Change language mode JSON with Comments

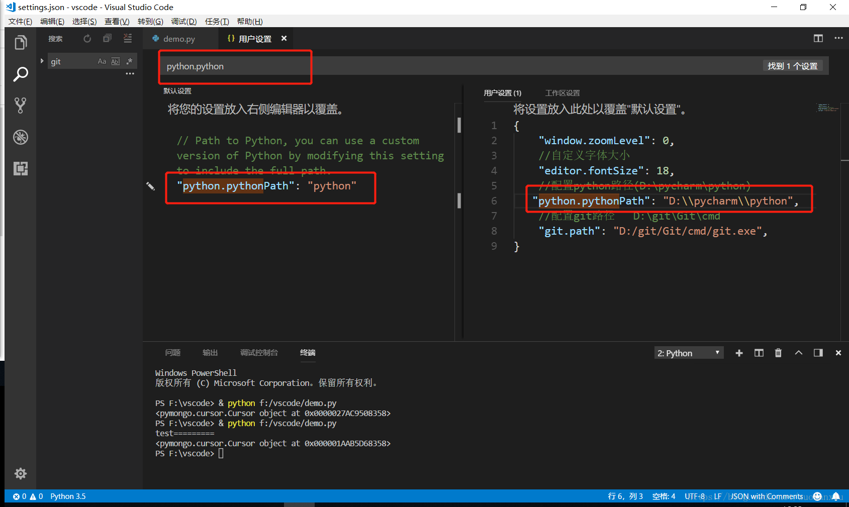click(767, 496)
